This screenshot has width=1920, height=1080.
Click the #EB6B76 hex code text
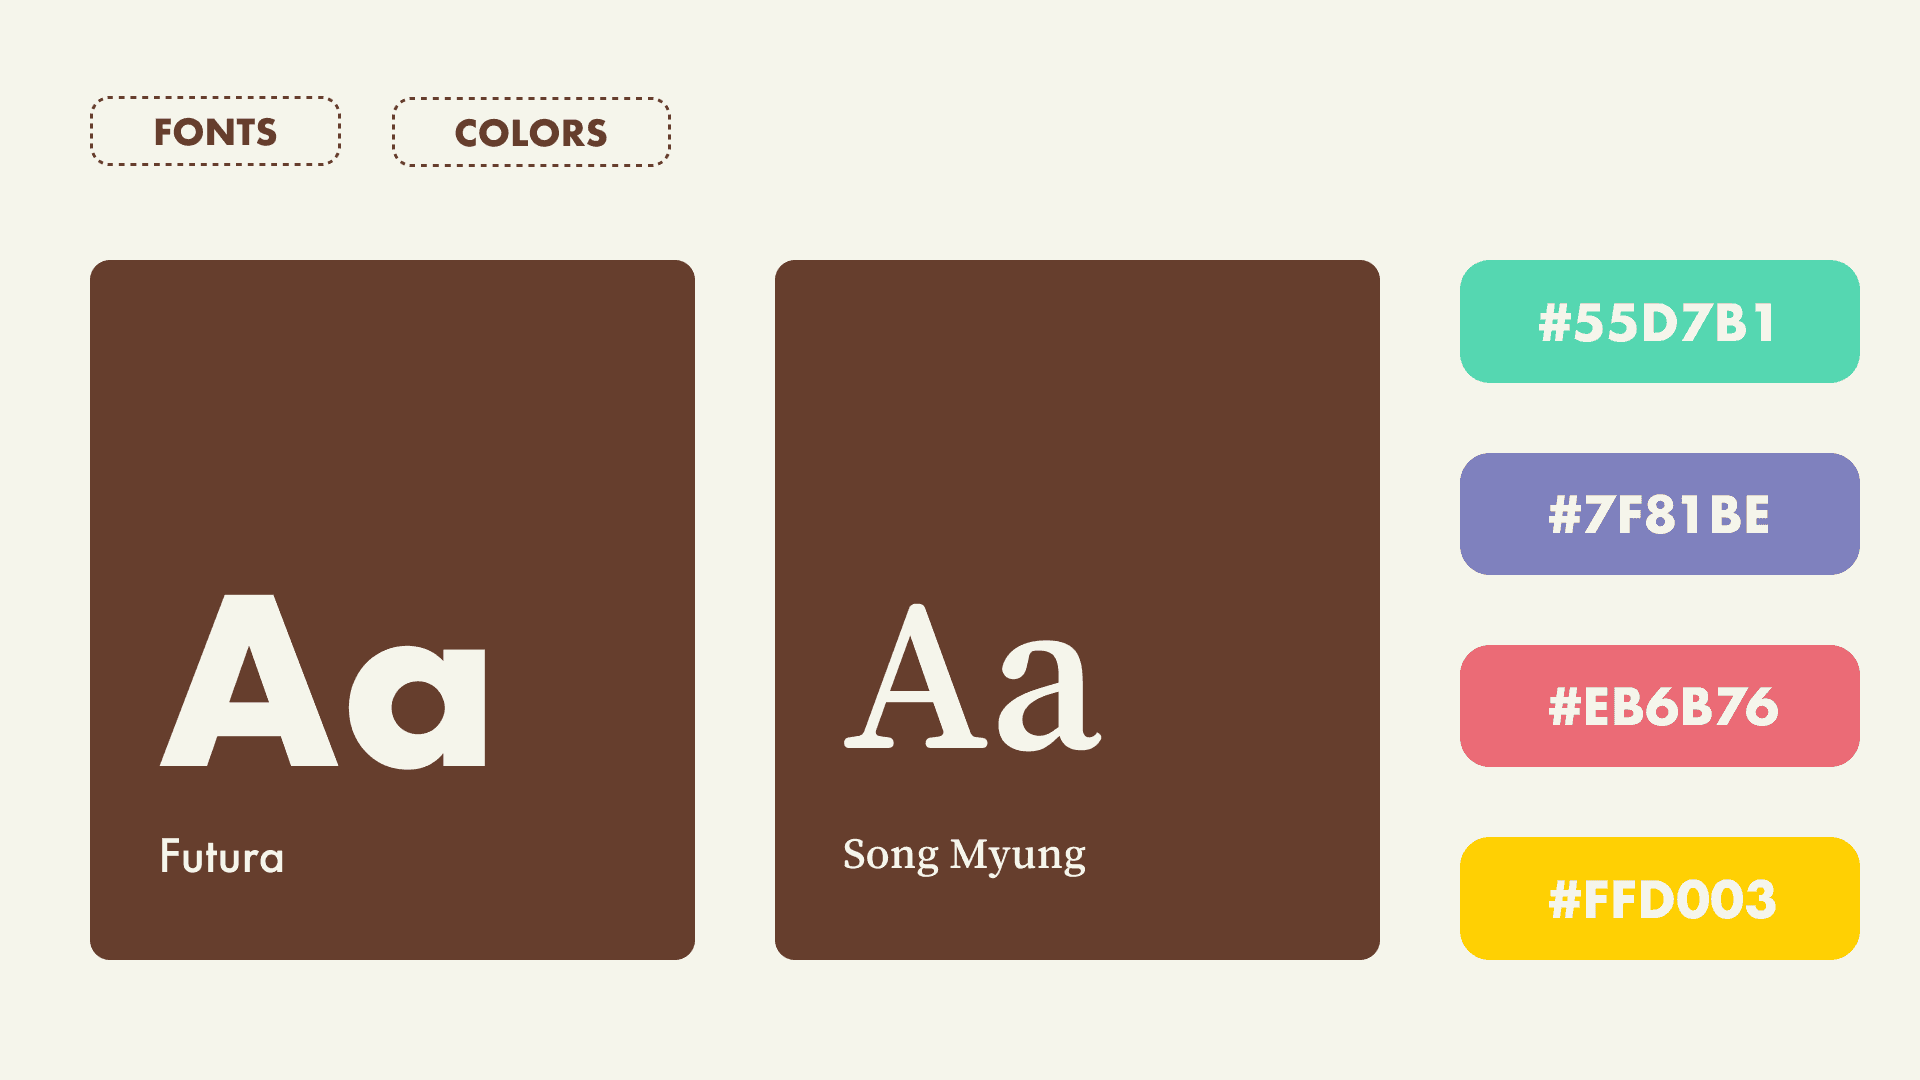(x=1663, y=707)
